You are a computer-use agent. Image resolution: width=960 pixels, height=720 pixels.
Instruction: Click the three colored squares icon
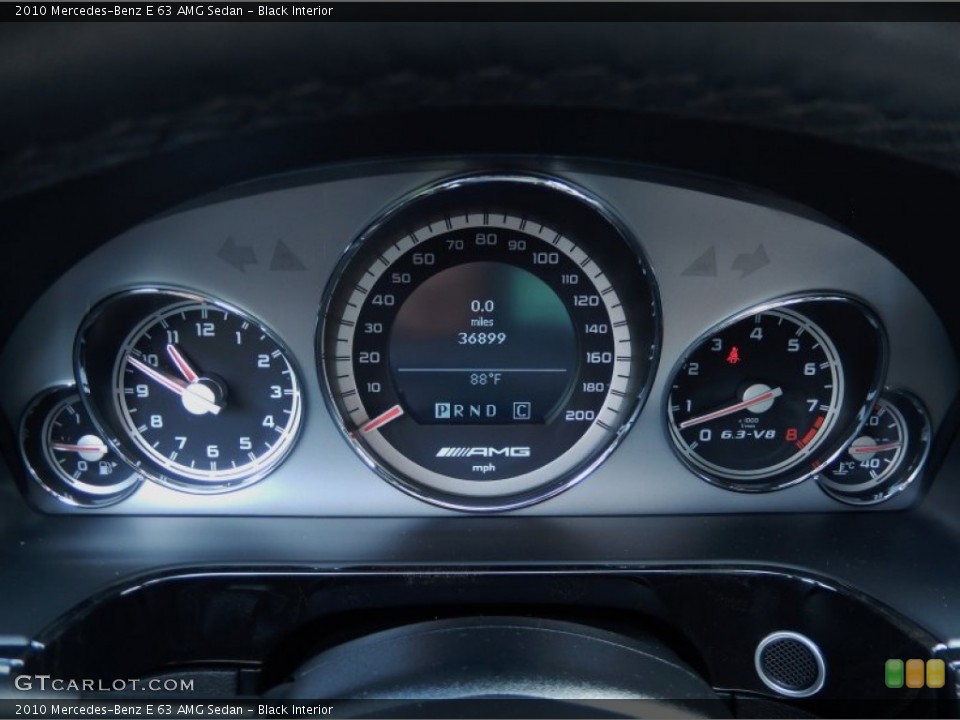(x=915, y=673)
